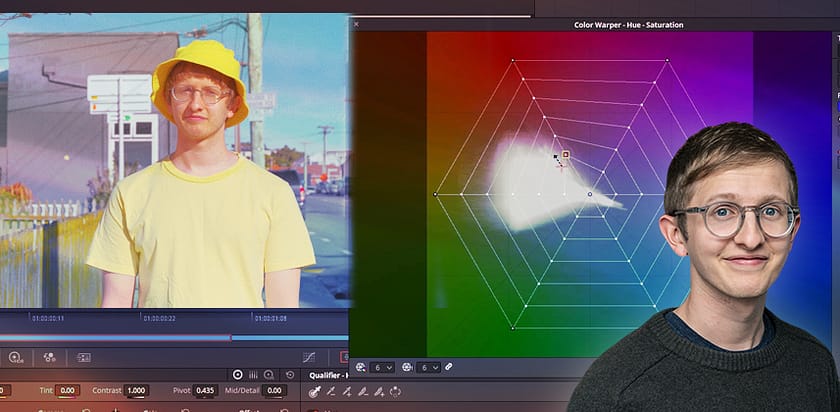Choose the add color picker tool
Image resolution: width=840 pixels, height=412 pixels.
click(x=347, y=392)
